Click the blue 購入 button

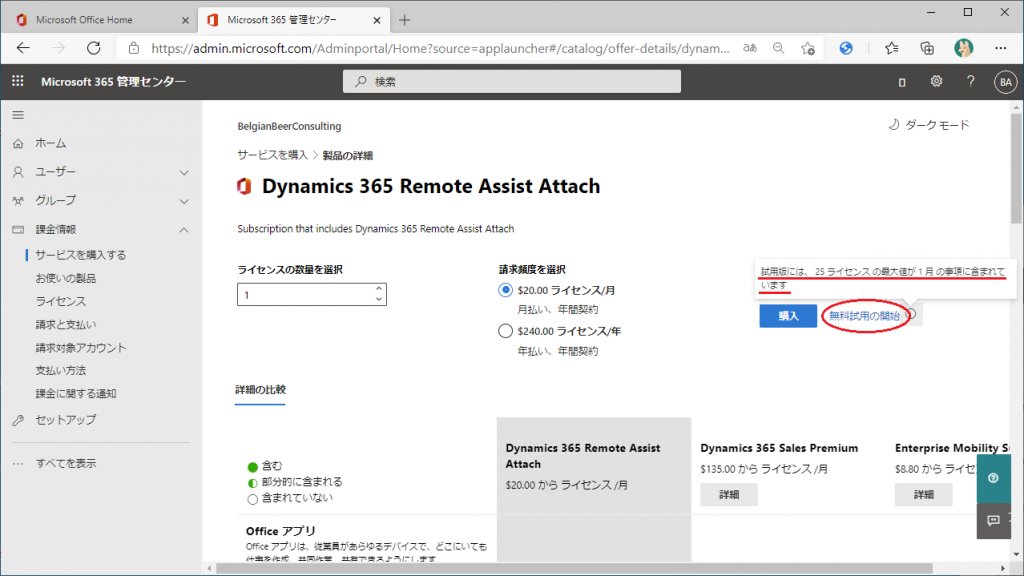point(788,316)
